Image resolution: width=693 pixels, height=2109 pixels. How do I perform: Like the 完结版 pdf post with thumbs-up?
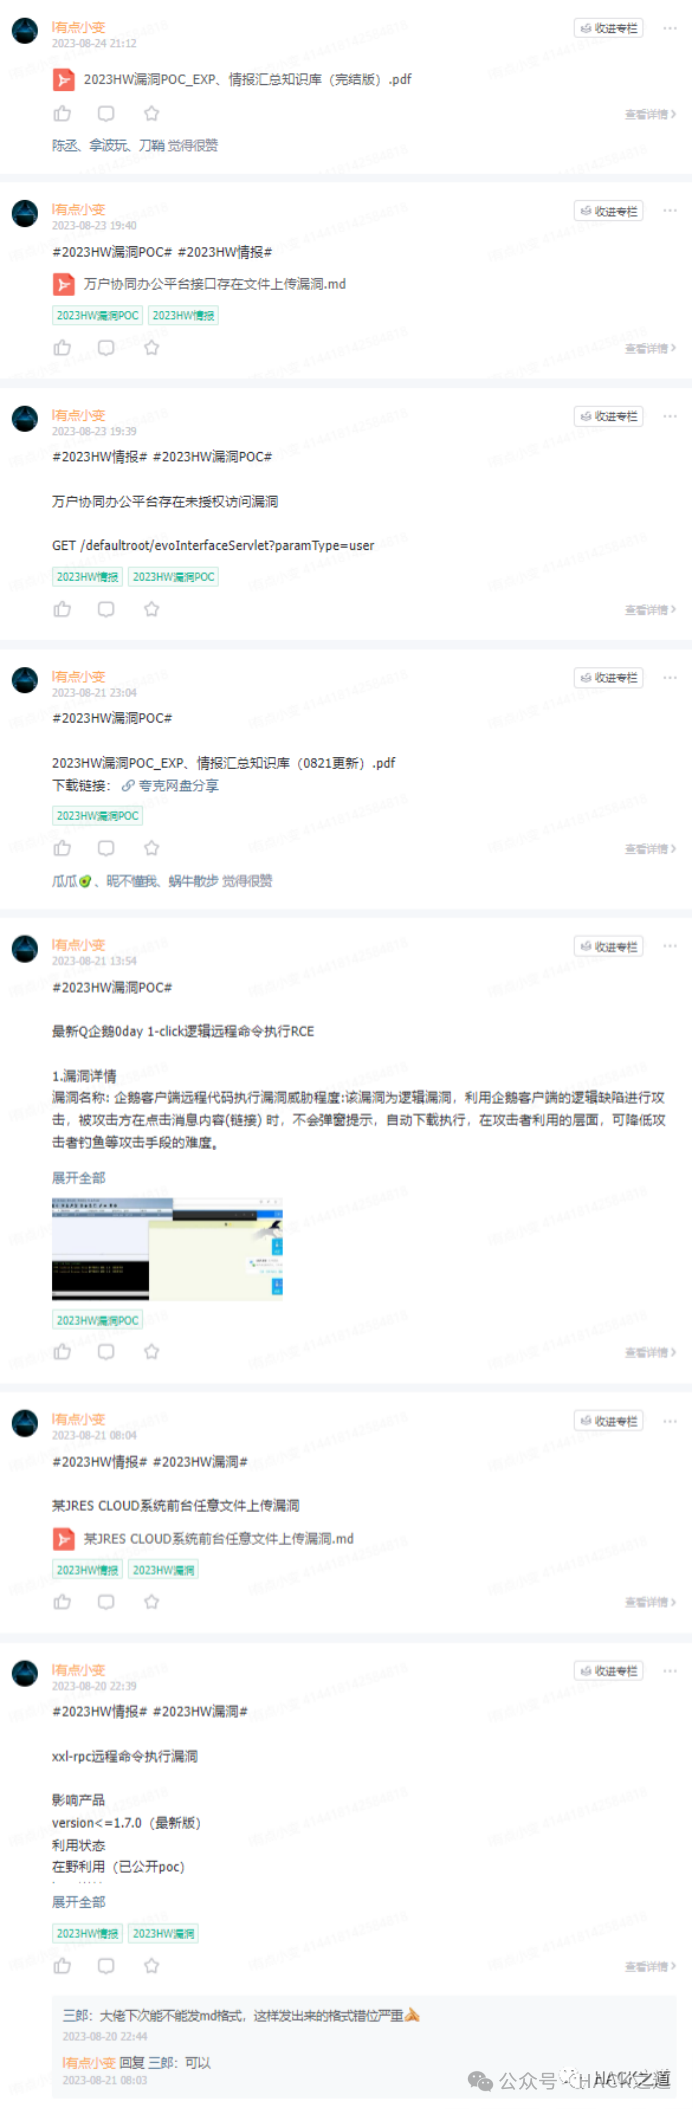point(62,114)
